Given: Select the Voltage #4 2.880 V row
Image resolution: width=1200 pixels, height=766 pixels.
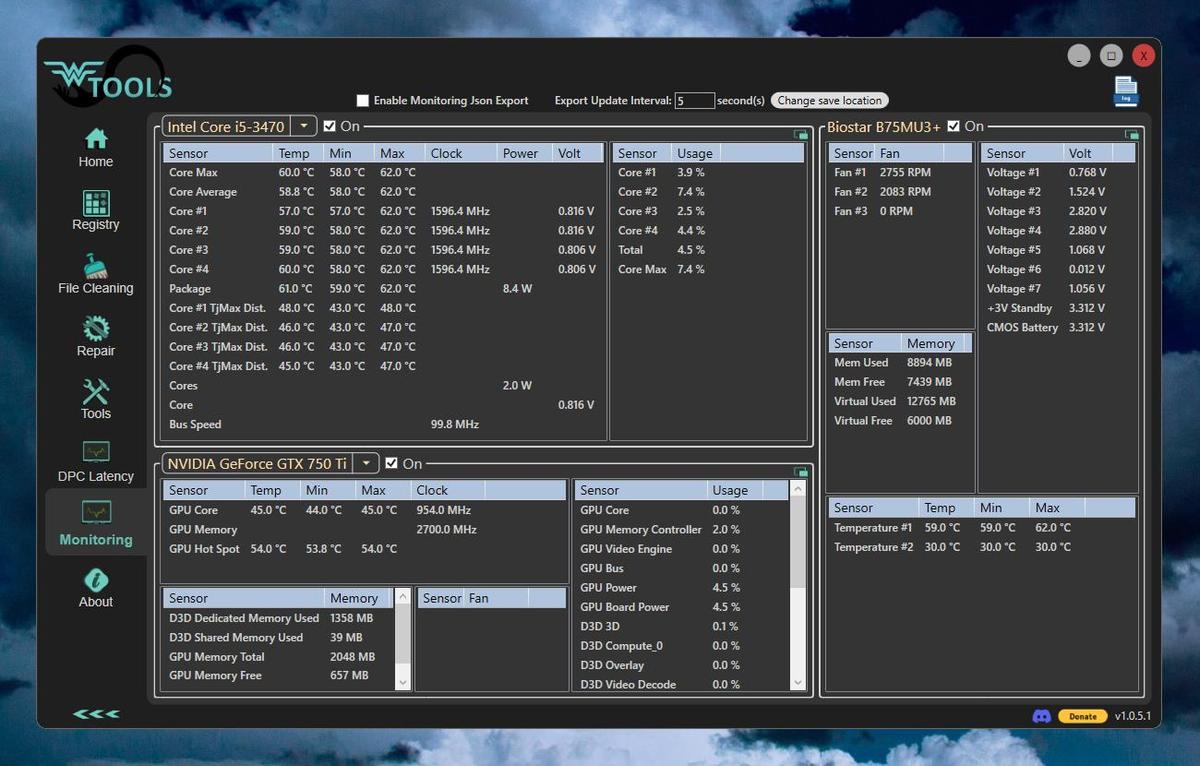Looking at the screenshot, I should tap(1059, 230).
